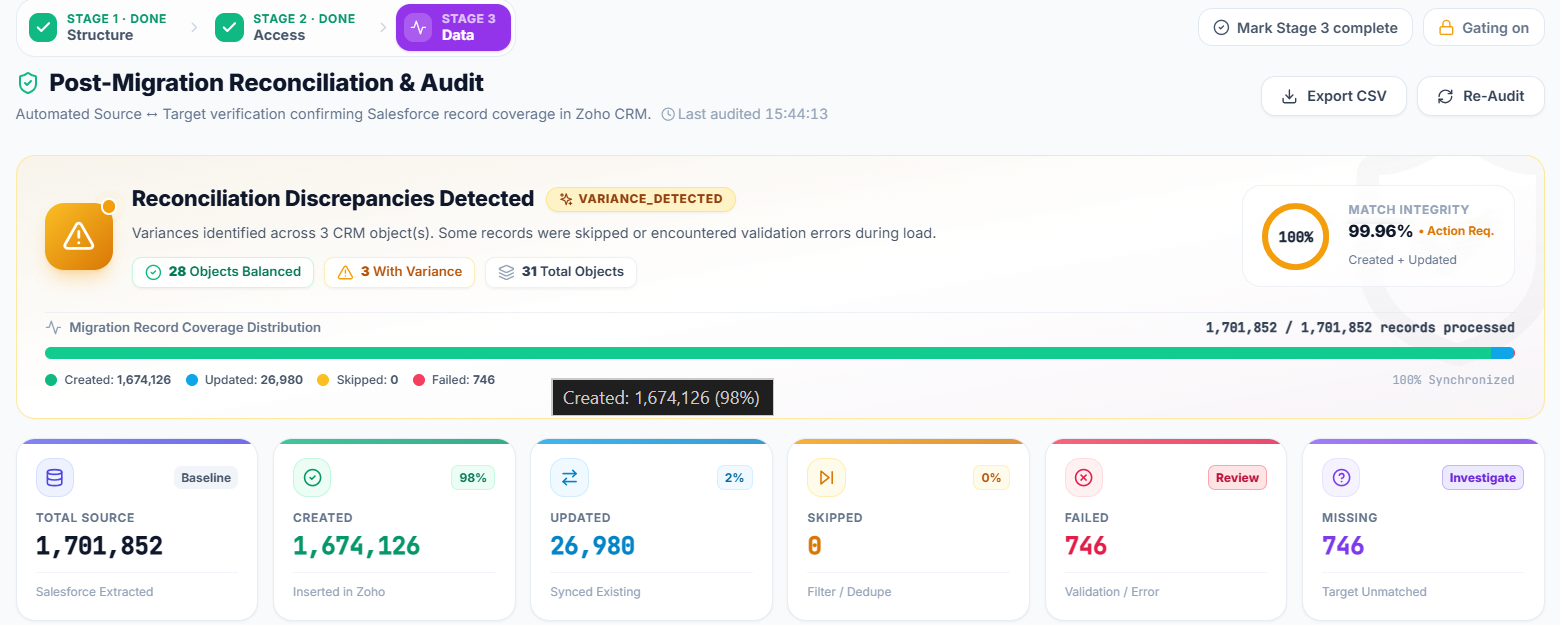Toggle the Gating on lock button

point(1484,27)
